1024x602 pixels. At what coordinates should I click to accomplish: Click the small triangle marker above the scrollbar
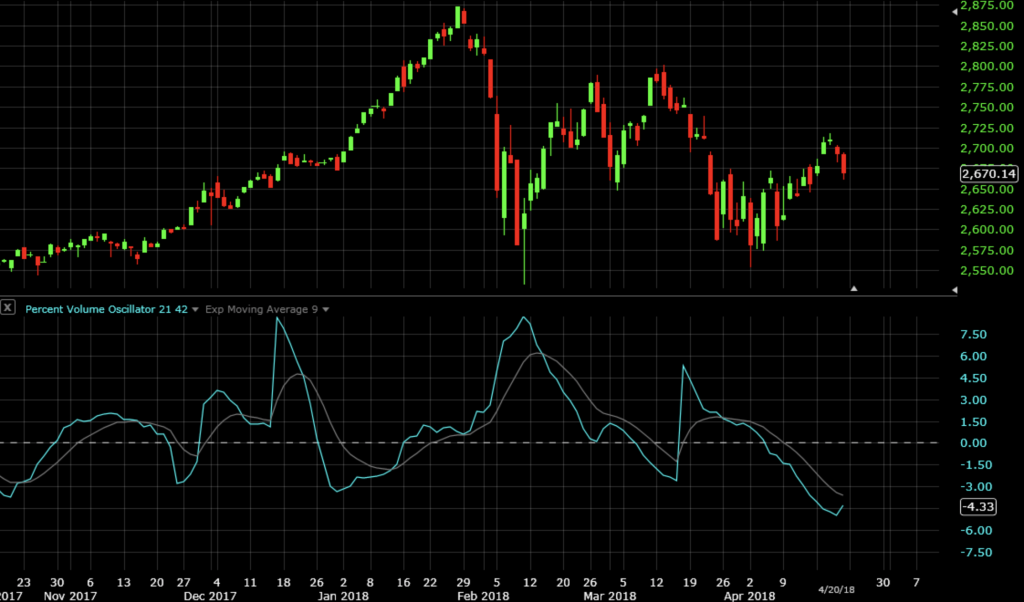(x=855, y=288)
